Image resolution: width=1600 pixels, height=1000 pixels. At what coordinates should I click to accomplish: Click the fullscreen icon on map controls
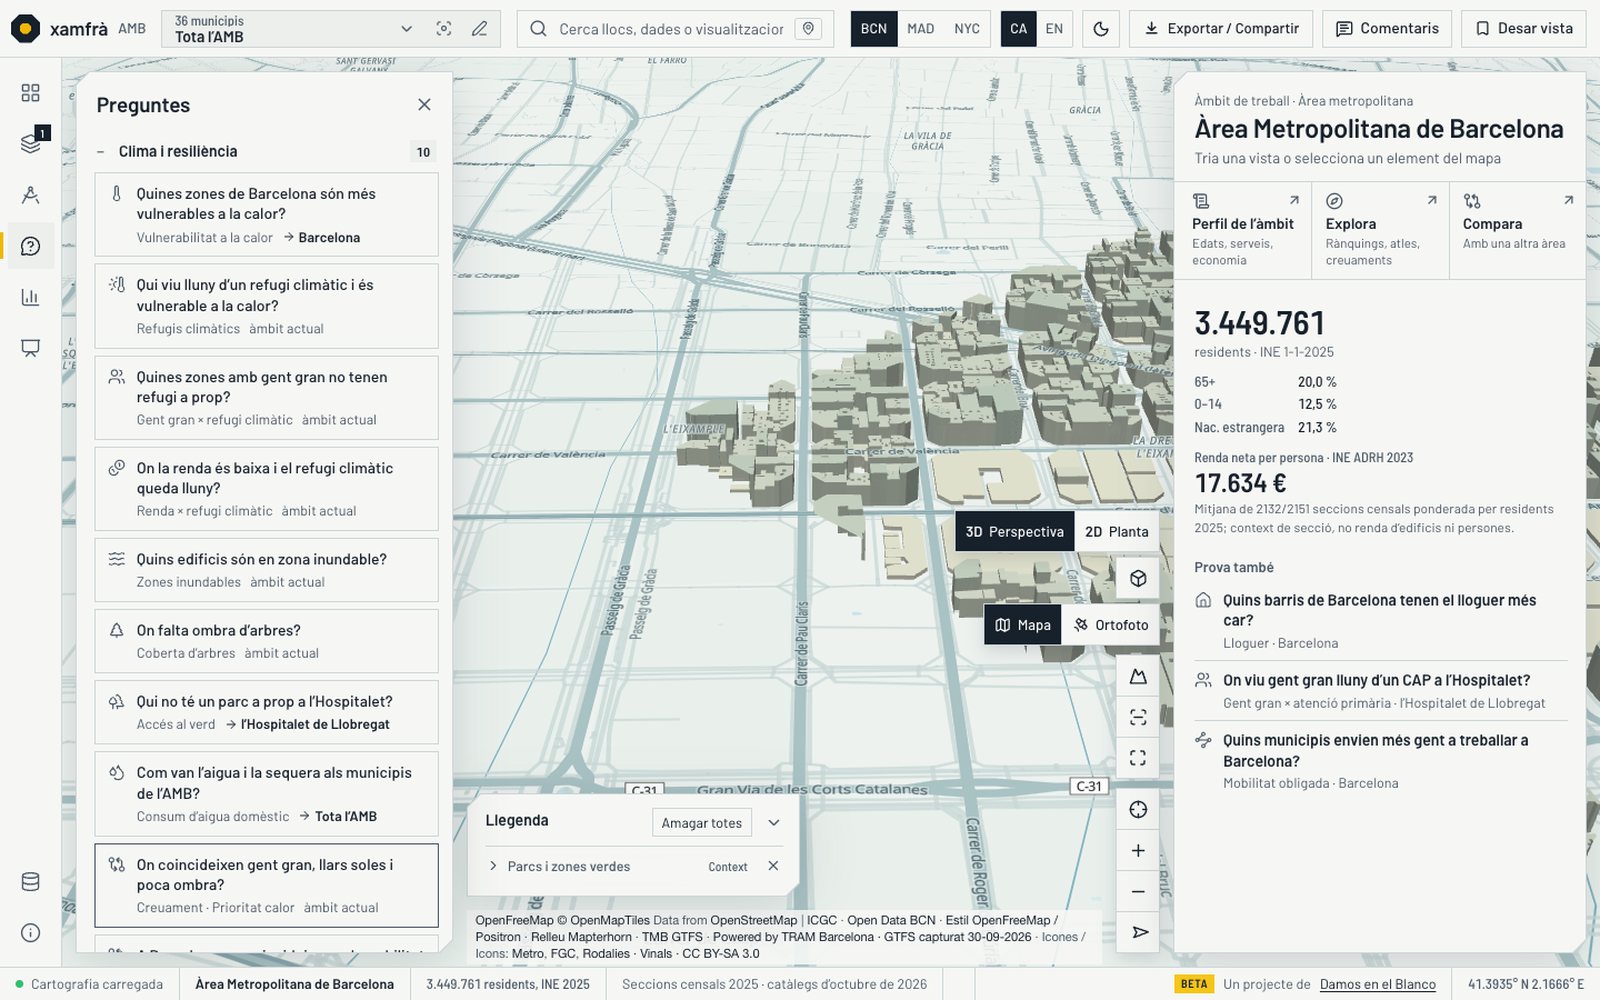(1138, 758)
